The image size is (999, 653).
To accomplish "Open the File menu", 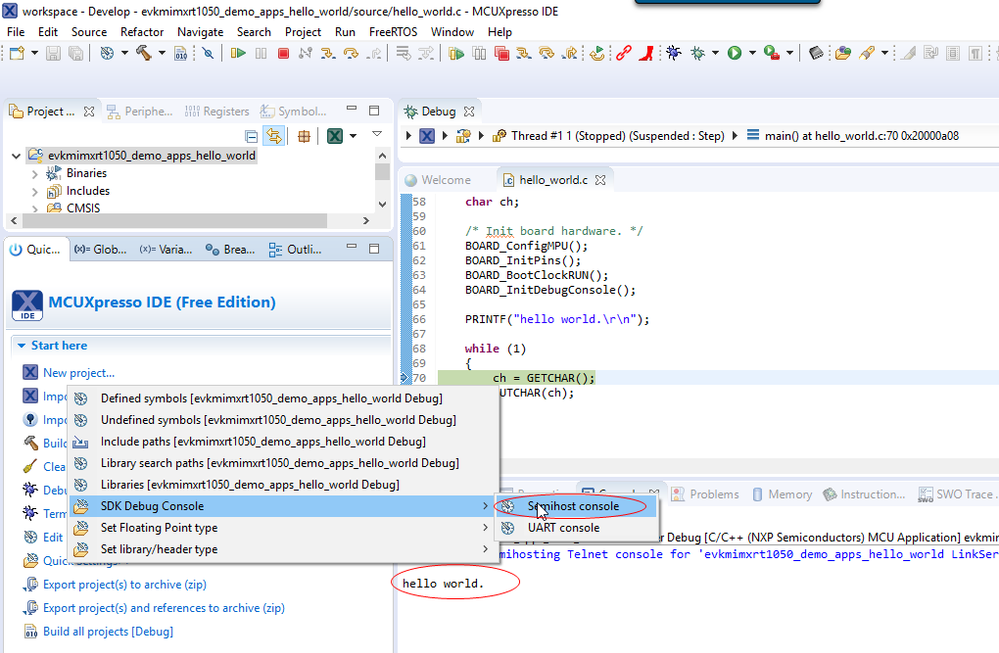I will click(x=15, y=32).
